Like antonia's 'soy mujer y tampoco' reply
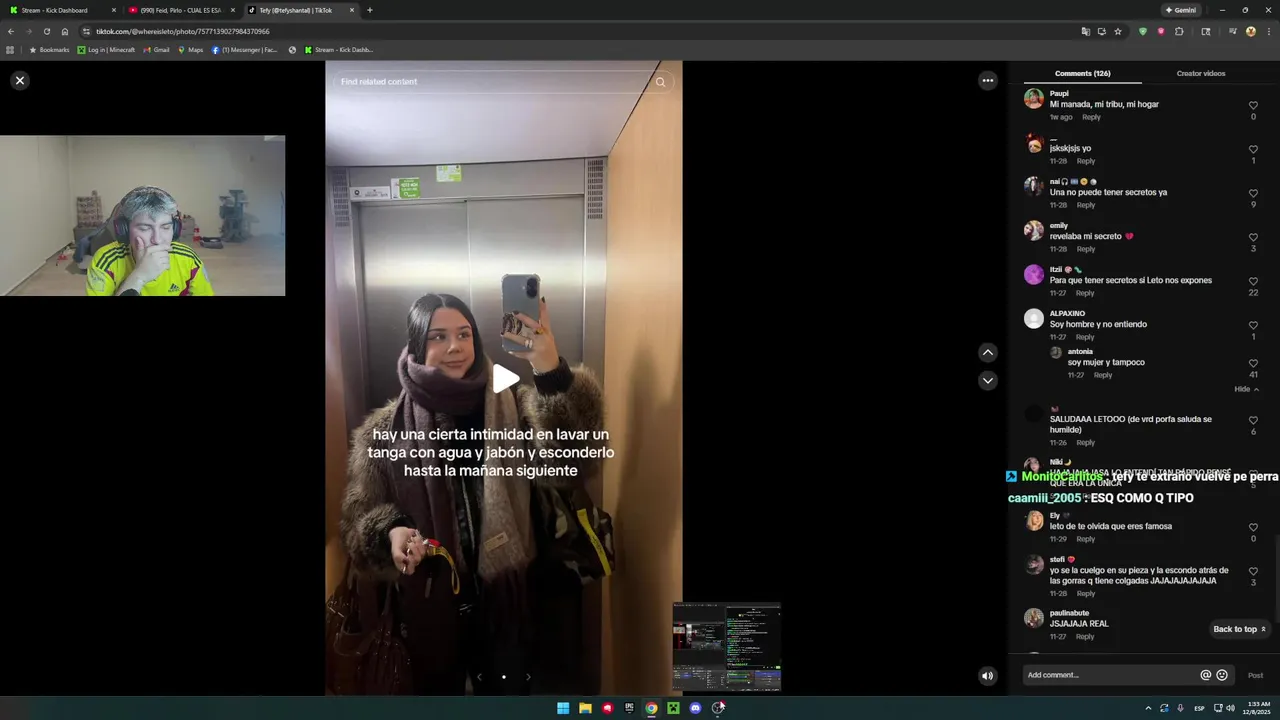This screenshot has width=1280, height=720. (1253, 363)
